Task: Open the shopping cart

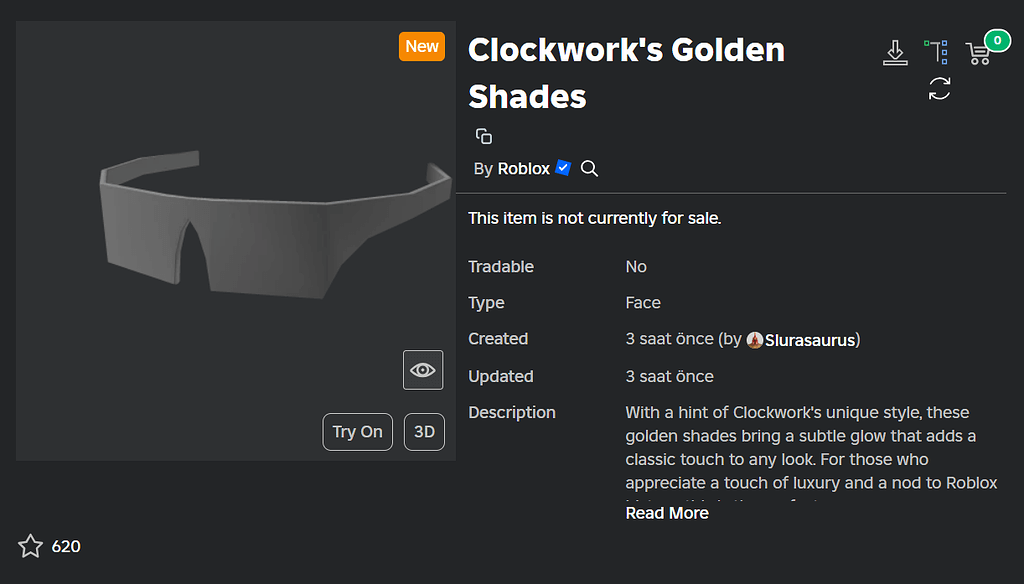Action: coord(978,54)
